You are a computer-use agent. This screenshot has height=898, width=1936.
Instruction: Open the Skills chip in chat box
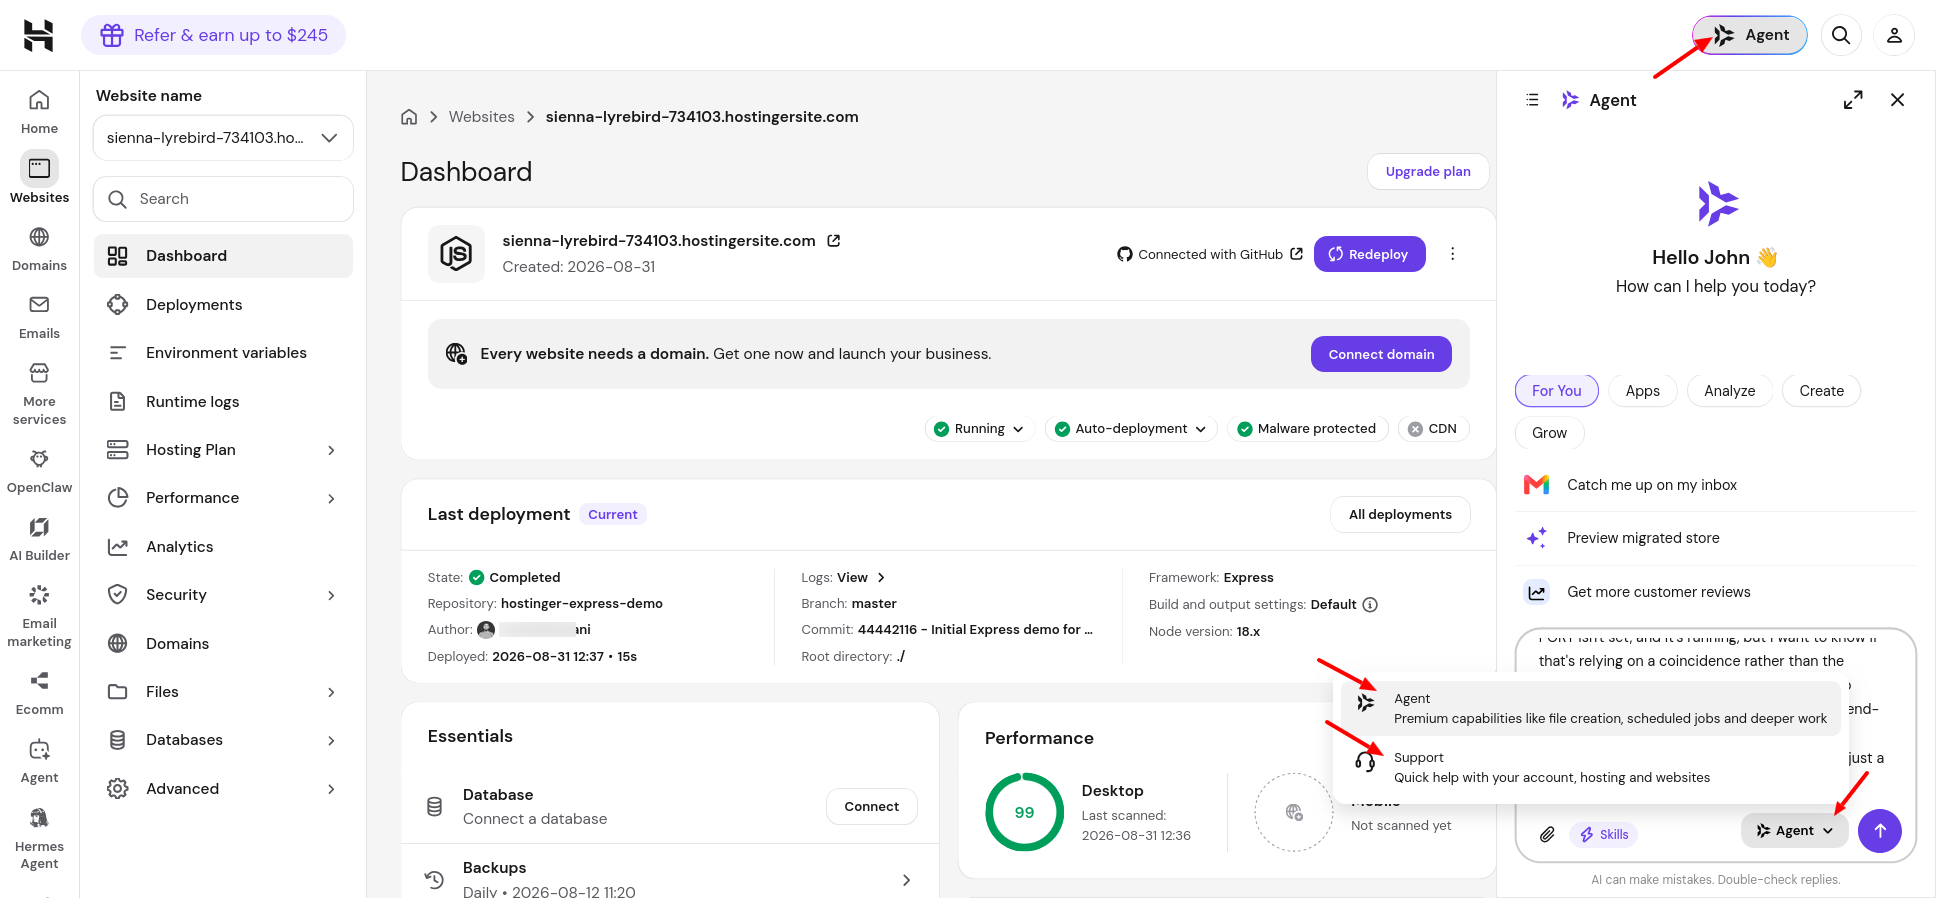(1603, 834)
